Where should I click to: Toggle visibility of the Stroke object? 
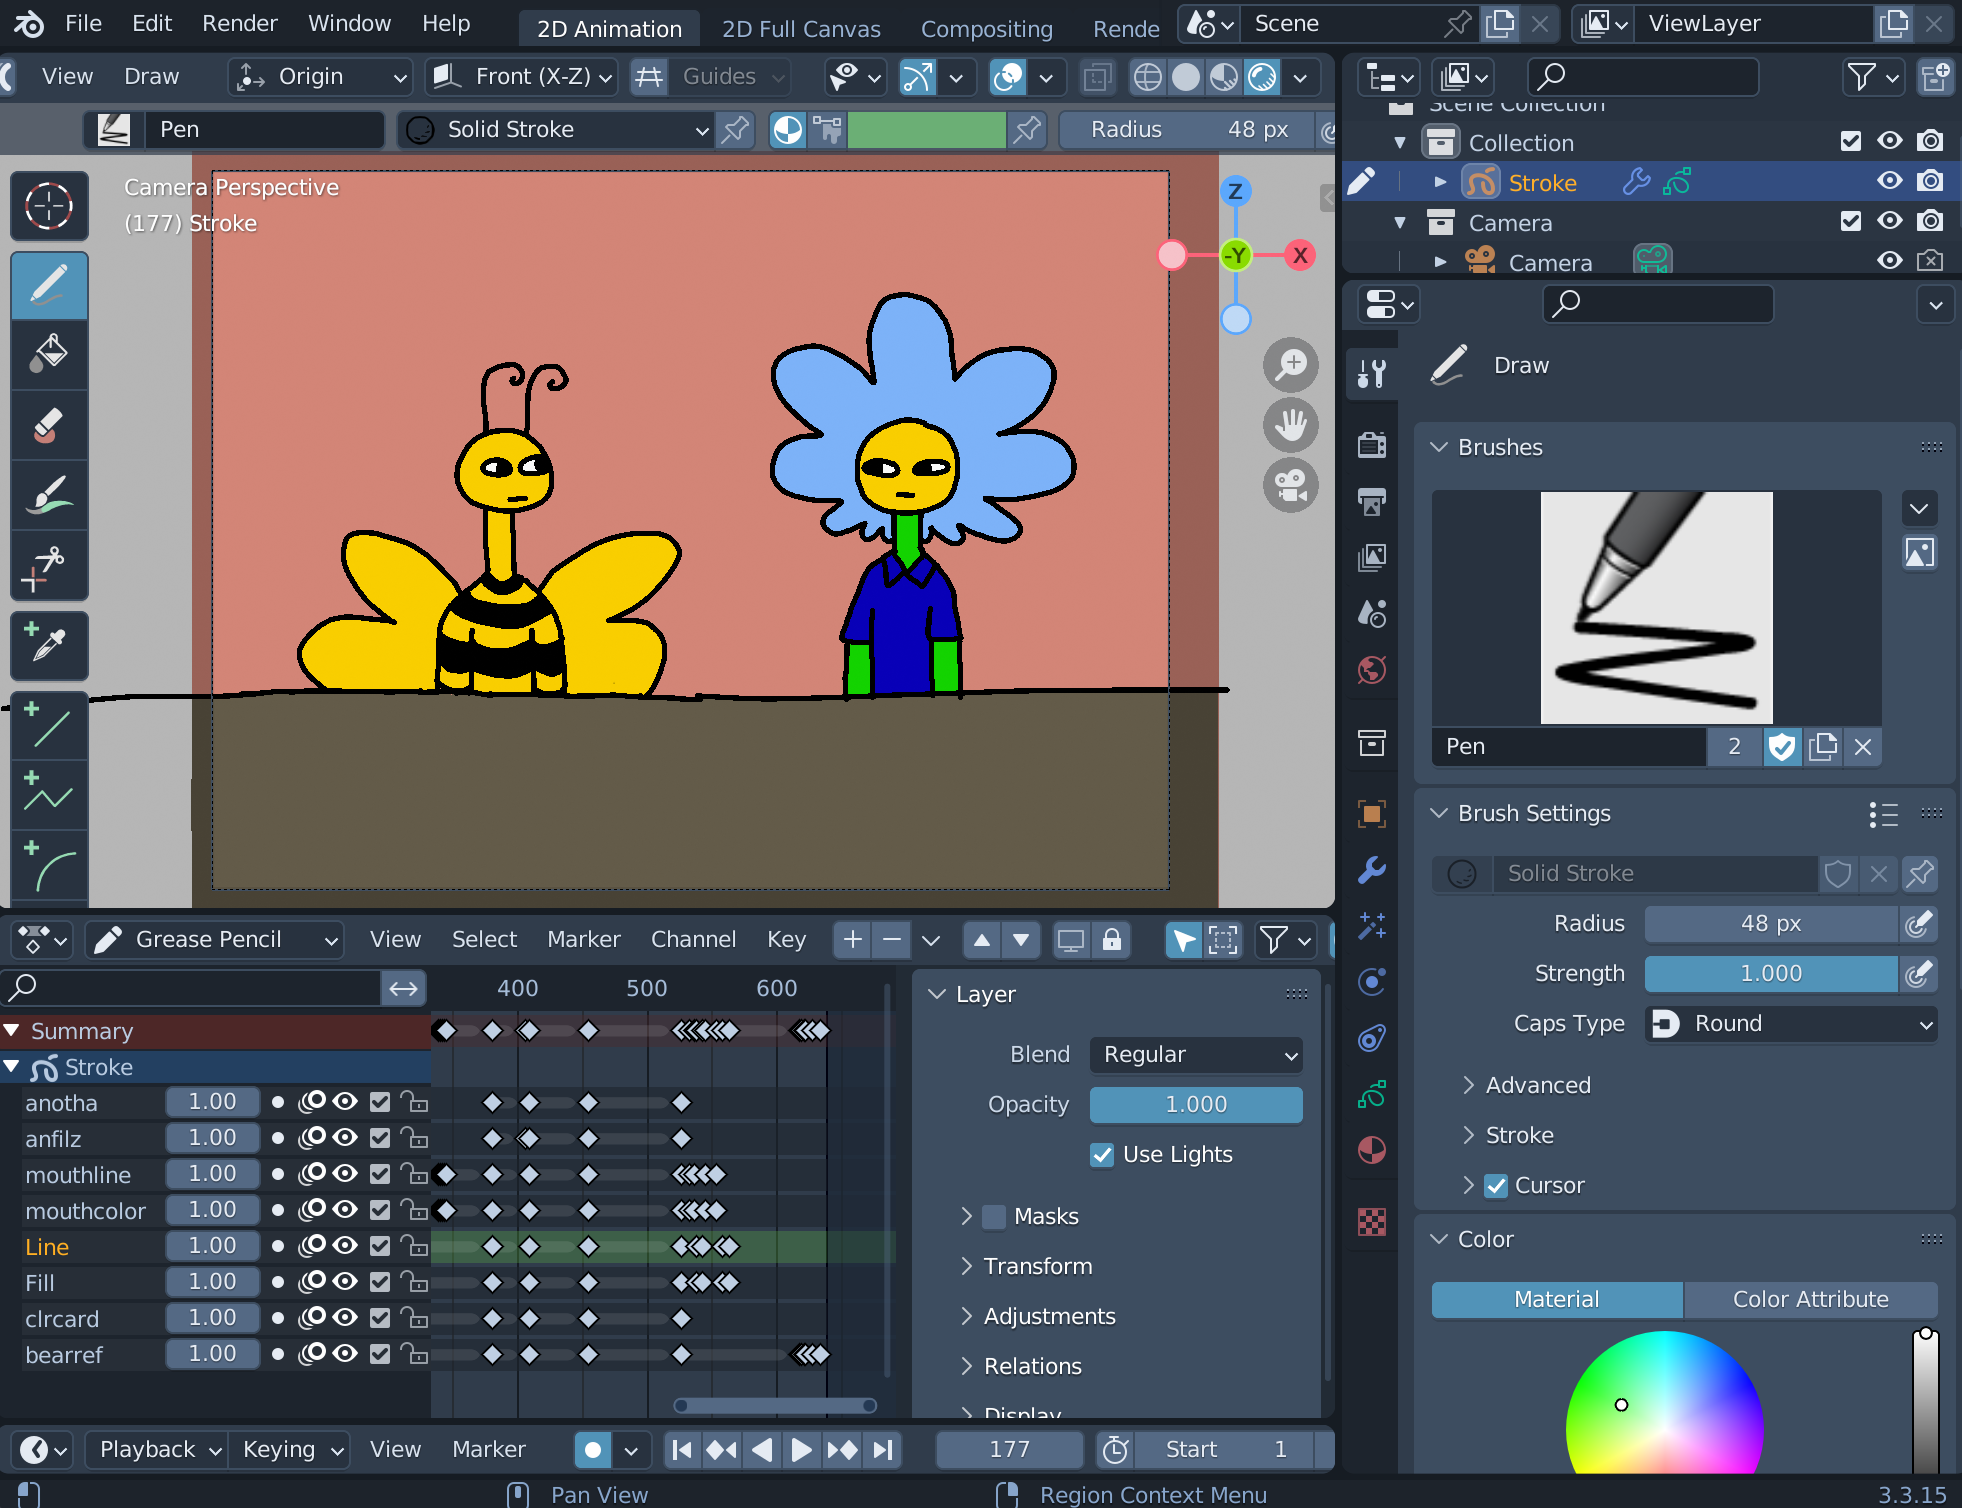tap(1889, 181)
